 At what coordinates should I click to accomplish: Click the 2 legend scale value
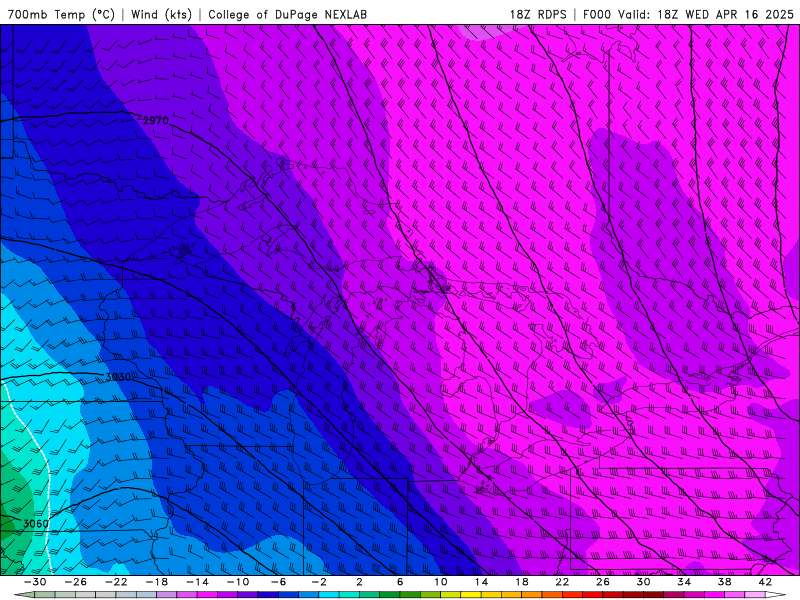tap(359, 582)
